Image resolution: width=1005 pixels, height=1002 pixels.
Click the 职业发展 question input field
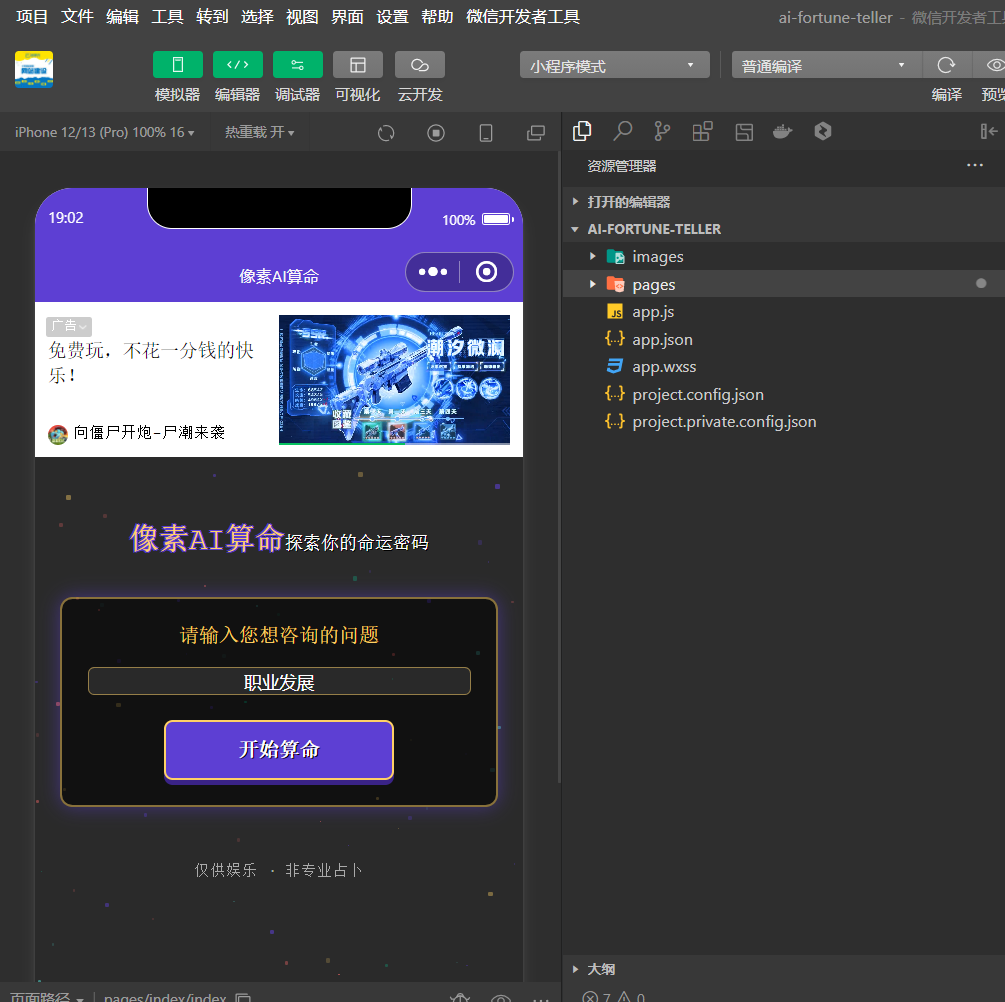click(279, 681)
